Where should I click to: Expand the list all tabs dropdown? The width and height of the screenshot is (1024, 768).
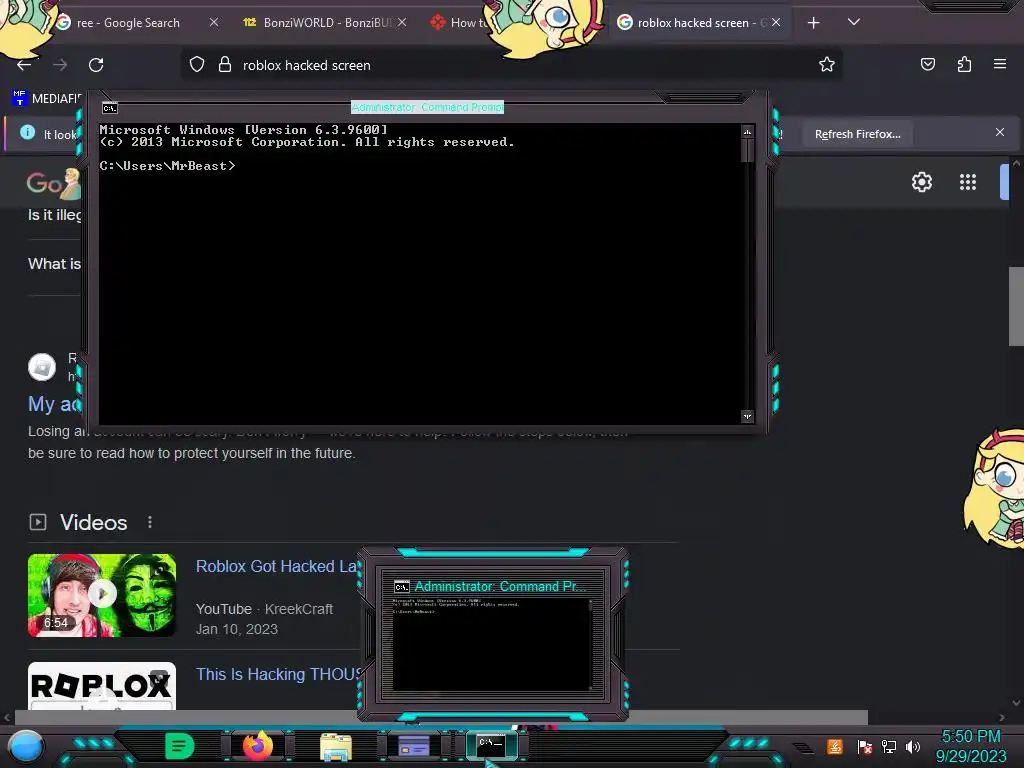click(854, 22)
